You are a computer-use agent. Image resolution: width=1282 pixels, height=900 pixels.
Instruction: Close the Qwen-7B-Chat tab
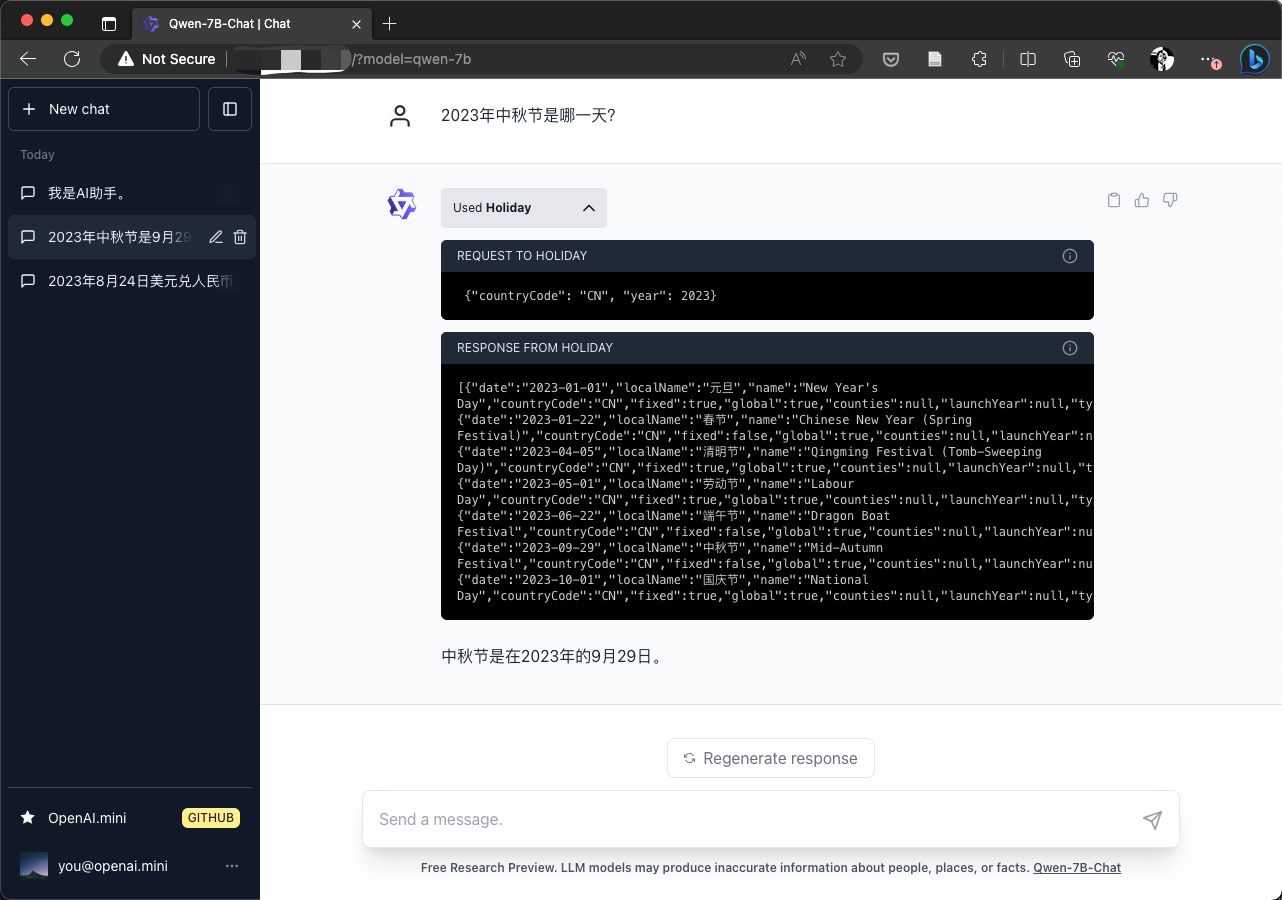point(357,23)
